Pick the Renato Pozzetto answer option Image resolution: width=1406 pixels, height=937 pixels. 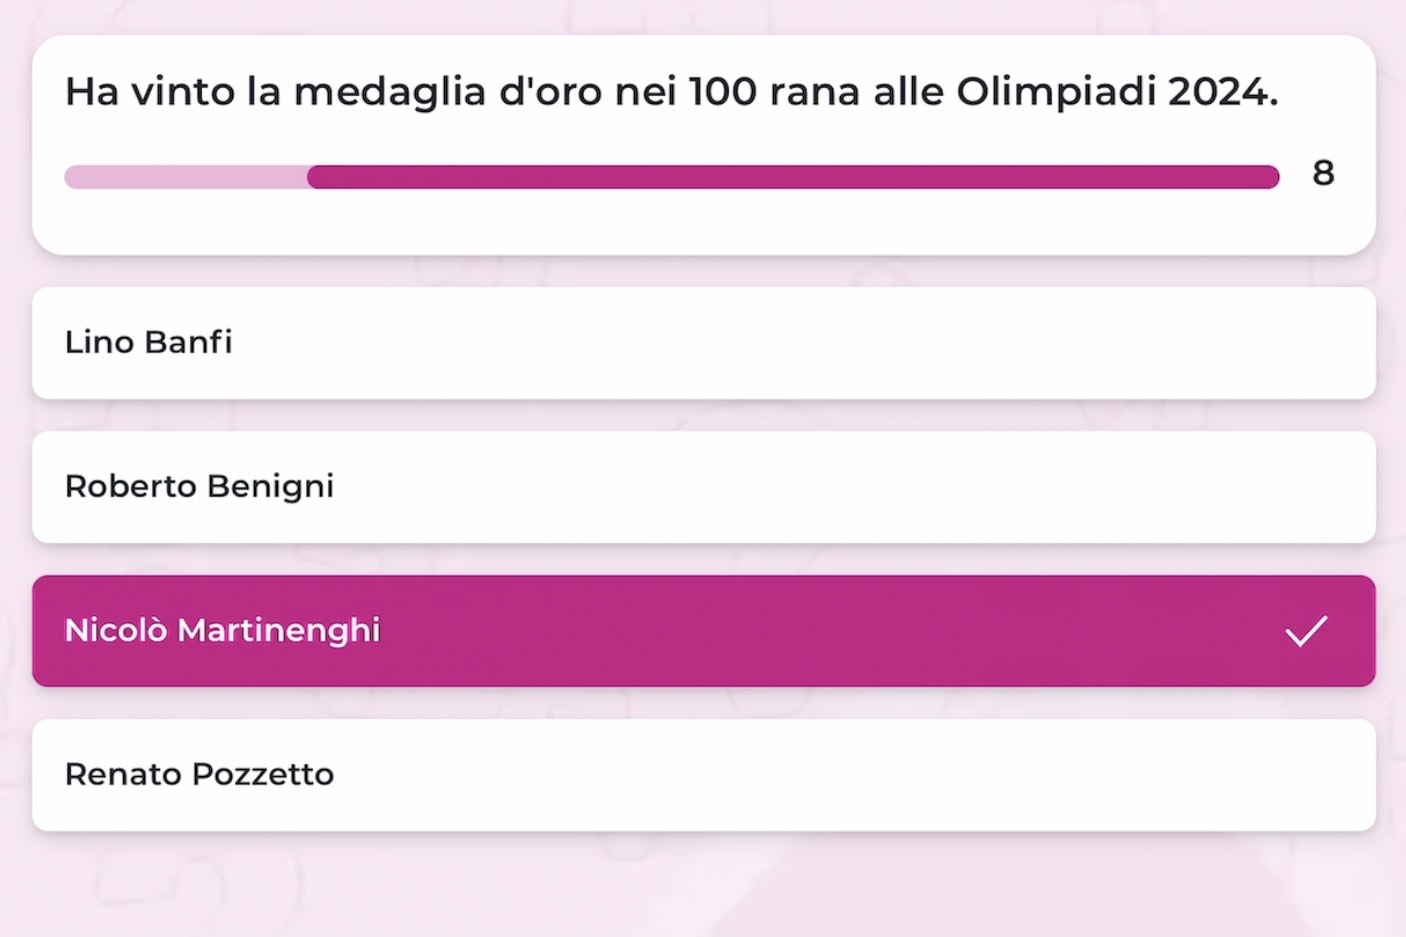pyautogui.click(x=703, y=775)
